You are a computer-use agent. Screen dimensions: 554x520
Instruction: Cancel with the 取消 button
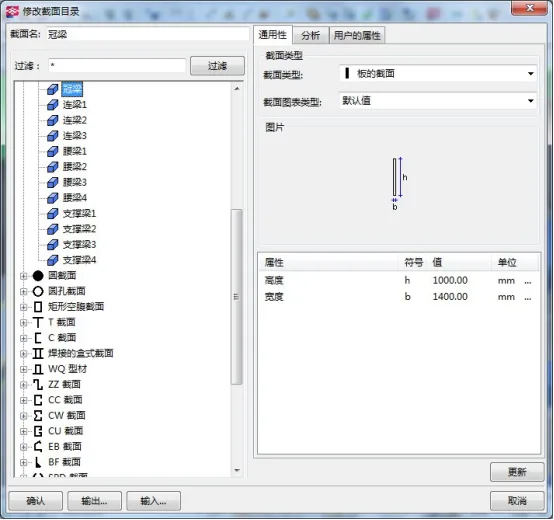tap(517, 501)
